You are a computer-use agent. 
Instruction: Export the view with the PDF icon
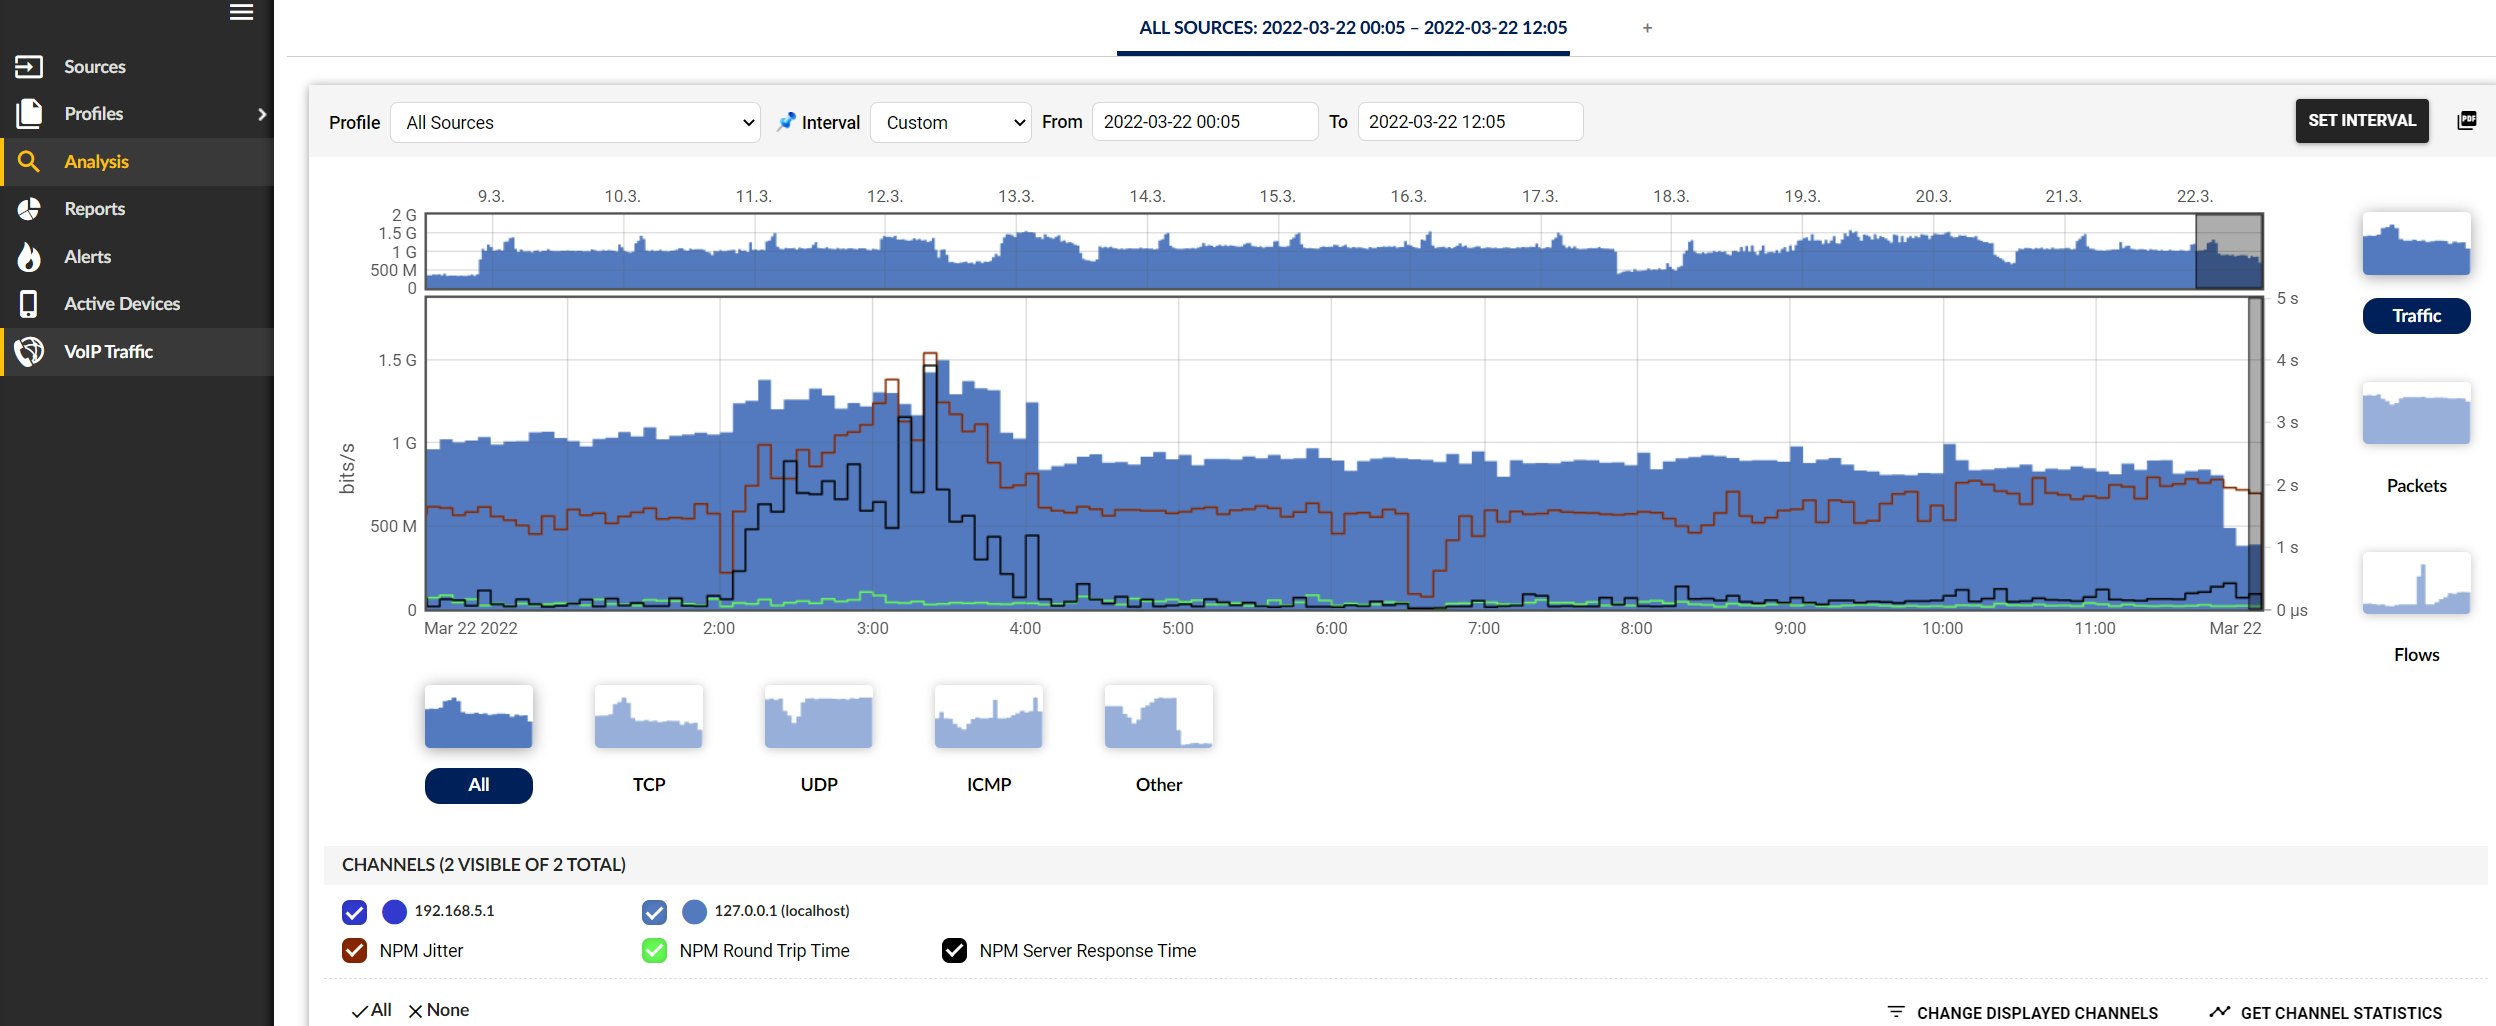point(2467,121)
